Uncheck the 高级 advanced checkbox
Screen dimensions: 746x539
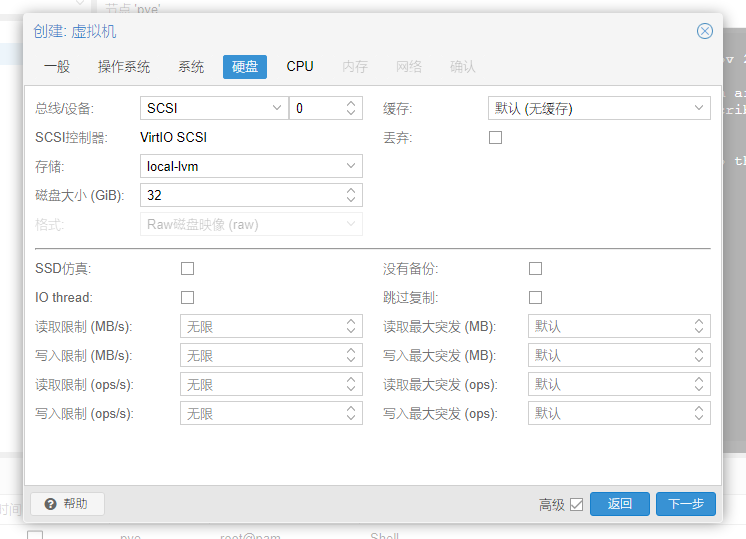[576, 505]
